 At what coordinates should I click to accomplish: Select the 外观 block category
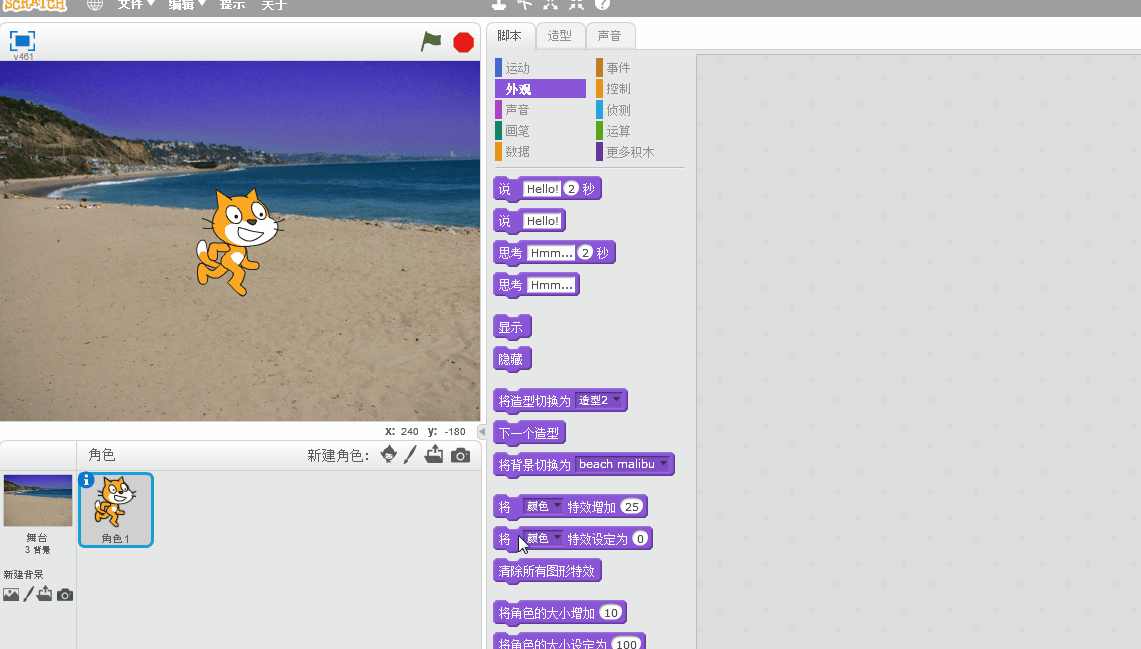[540, 89]
